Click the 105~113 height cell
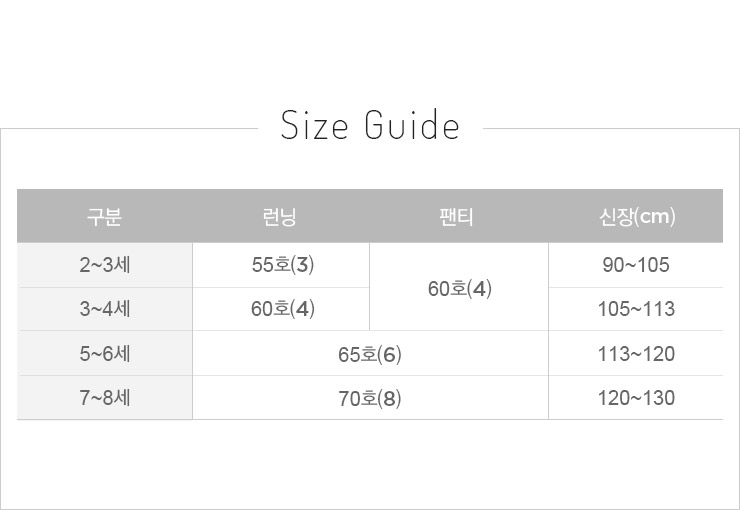The height and width of the screenshot is (510, 740). [636, 309]
